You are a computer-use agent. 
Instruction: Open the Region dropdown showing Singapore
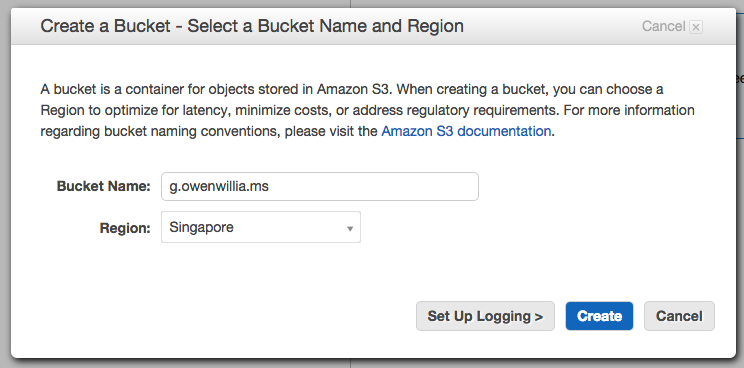pyautogui.click(x=261, y=227)
